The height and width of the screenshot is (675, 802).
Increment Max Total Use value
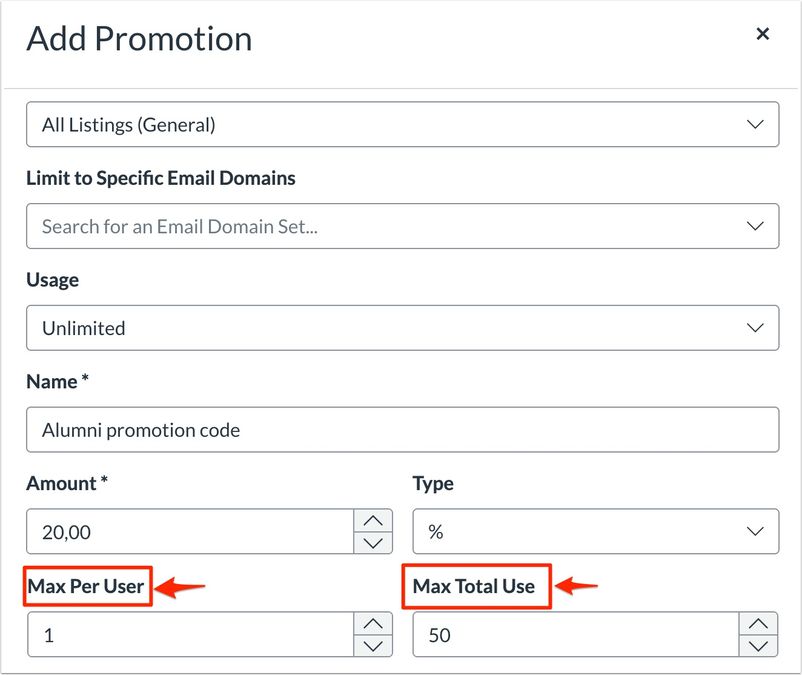tap(758, 623)
